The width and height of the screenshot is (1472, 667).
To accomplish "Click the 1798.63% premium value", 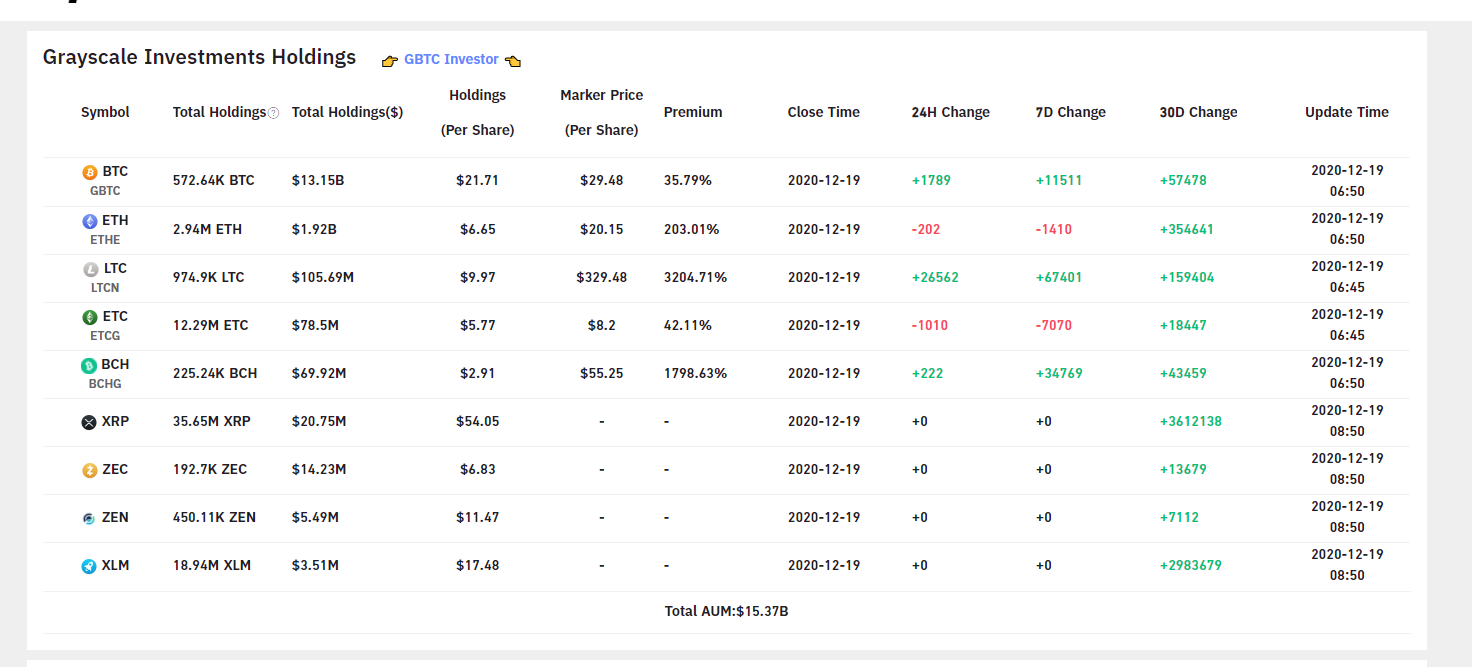I will [695, 373].
